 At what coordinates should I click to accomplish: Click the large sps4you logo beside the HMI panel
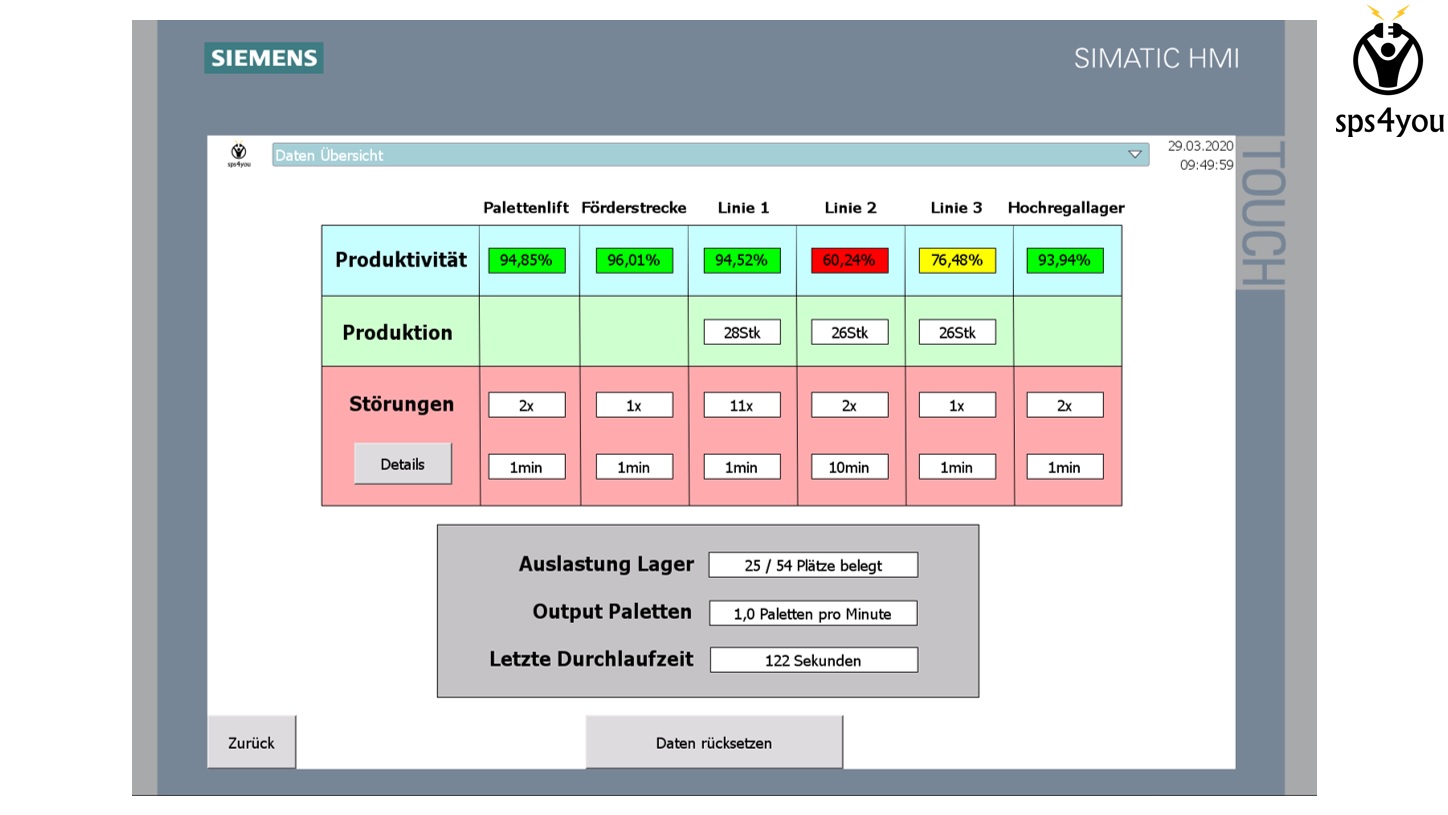point(1389,70)
